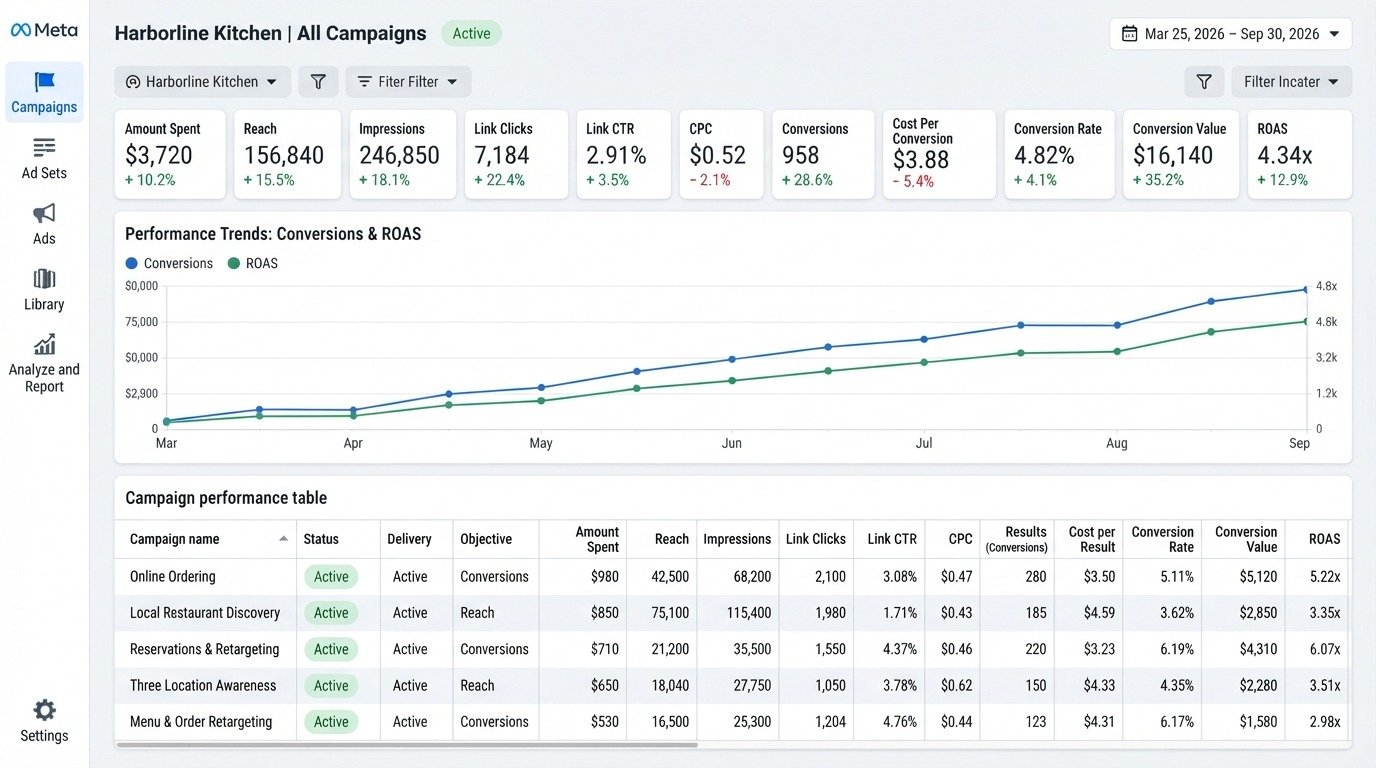This screenshot has width=1376, height=768.
Task: Click the 75,100 reach cell
Action: click(x=669, y=613)
